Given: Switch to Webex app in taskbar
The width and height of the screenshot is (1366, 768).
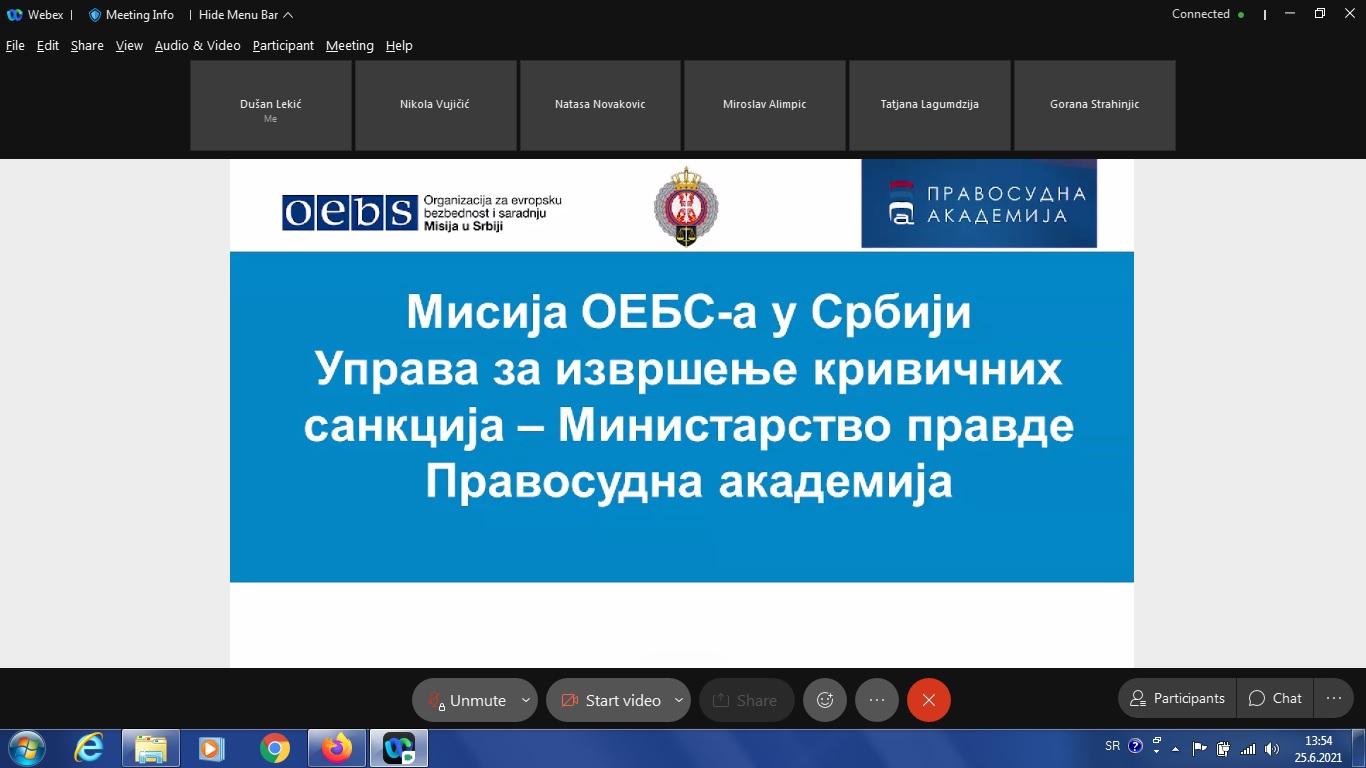Looking at the screenshot, I should (399, 748).
